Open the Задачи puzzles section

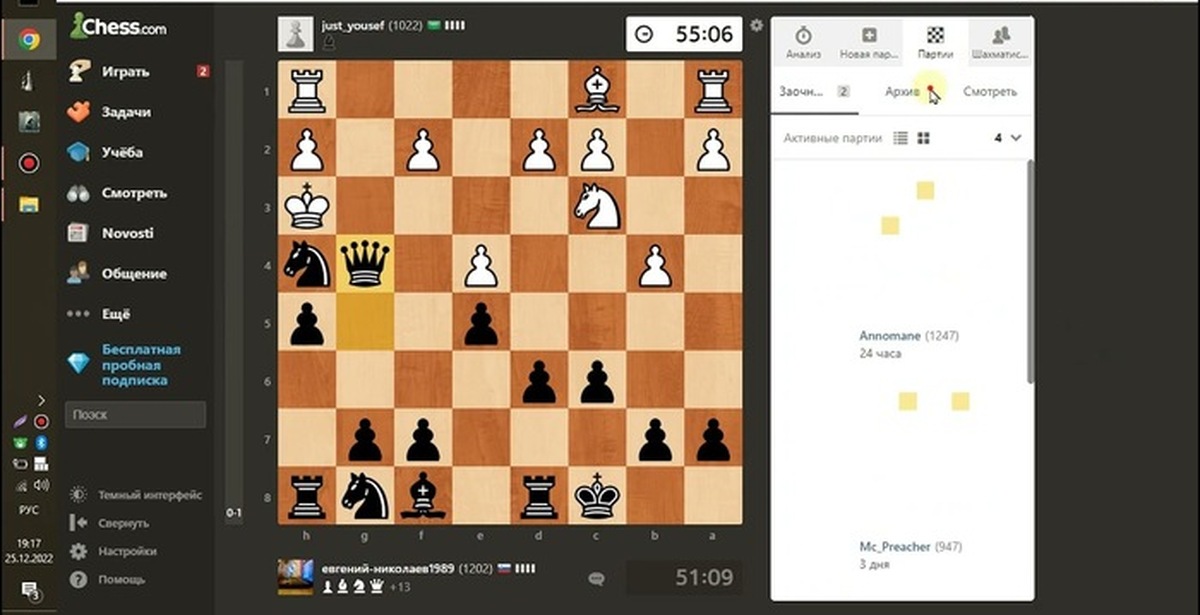(x=125, y=112)
